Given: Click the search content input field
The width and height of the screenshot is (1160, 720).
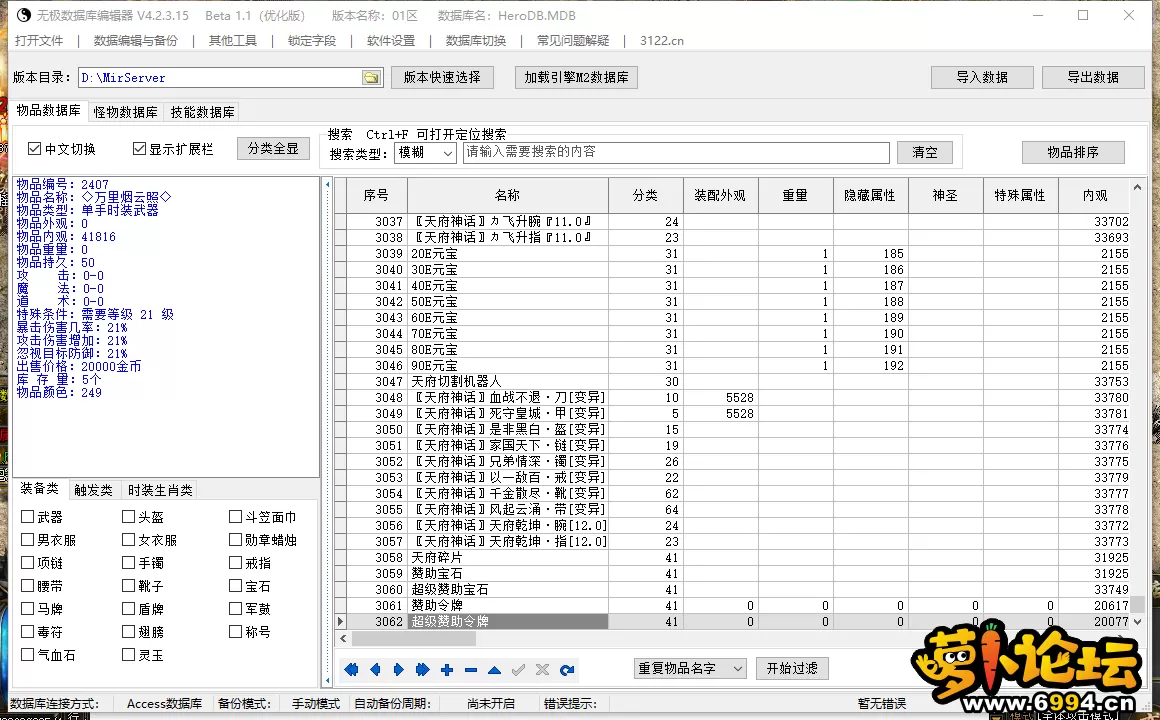Looking at the screenshot, I should (676, 152).
